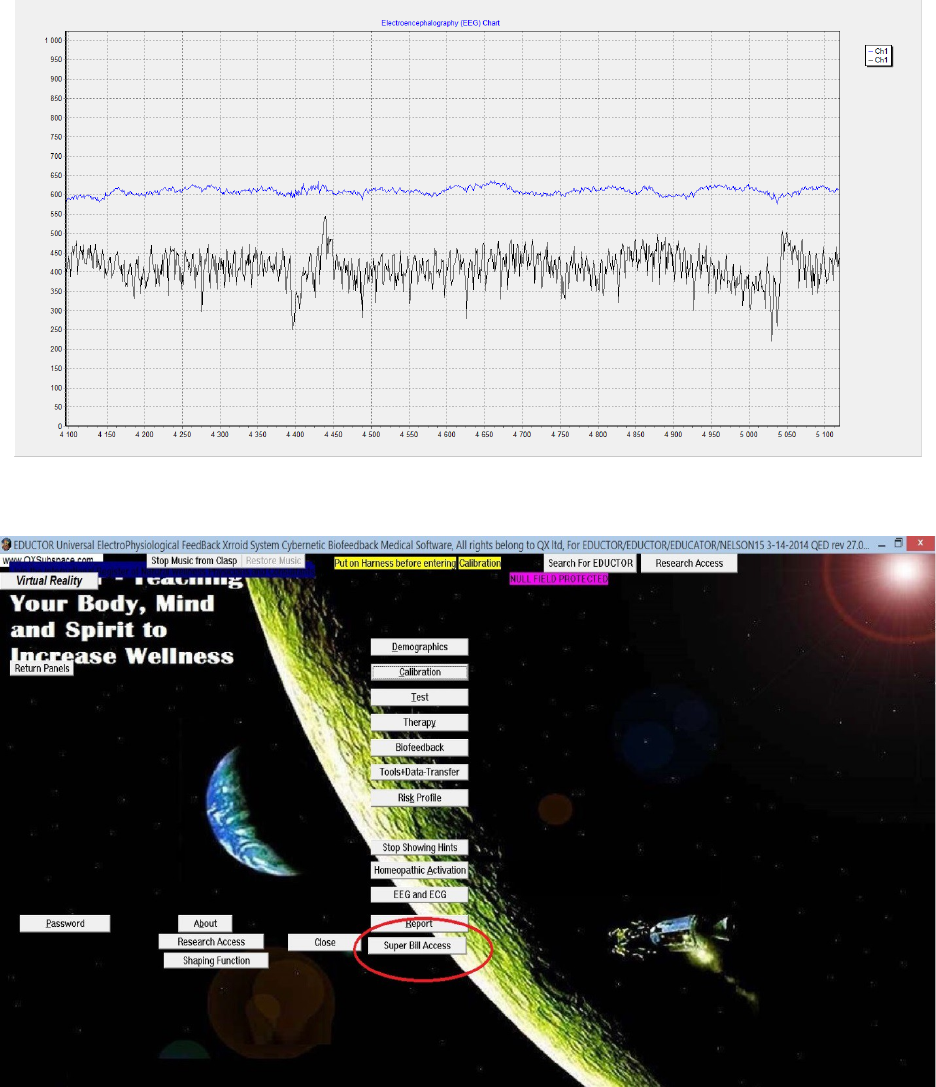Screen dimensions: 936x1087
Task: Click Return Panels button
Action: [42, 668]
